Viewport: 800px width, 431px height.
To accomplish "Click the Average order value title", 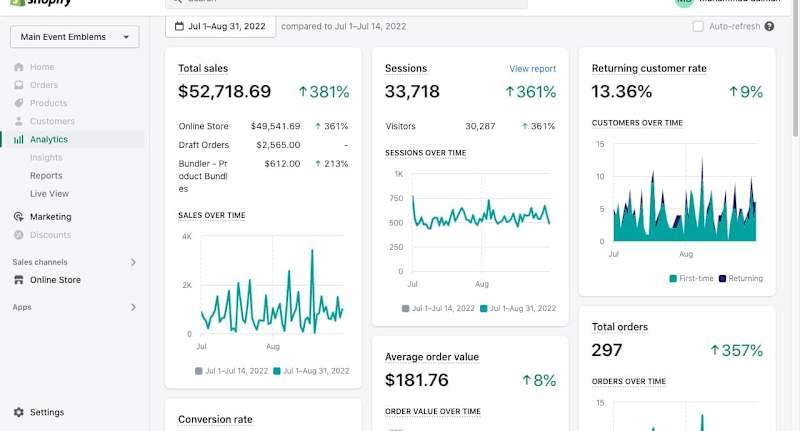I will point(432,357).
